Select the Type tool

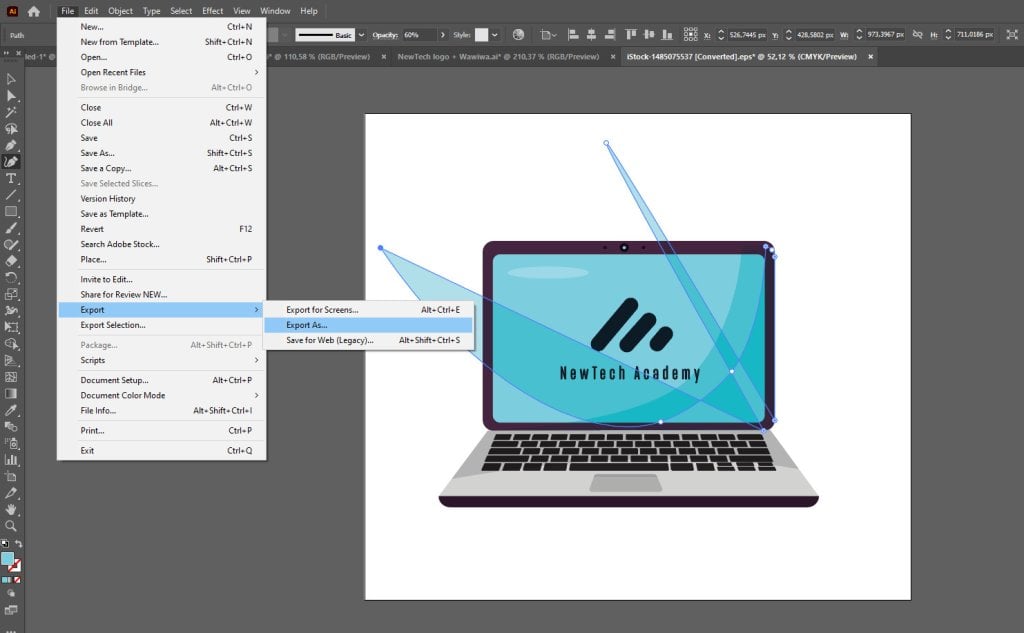tap(11, 178)
